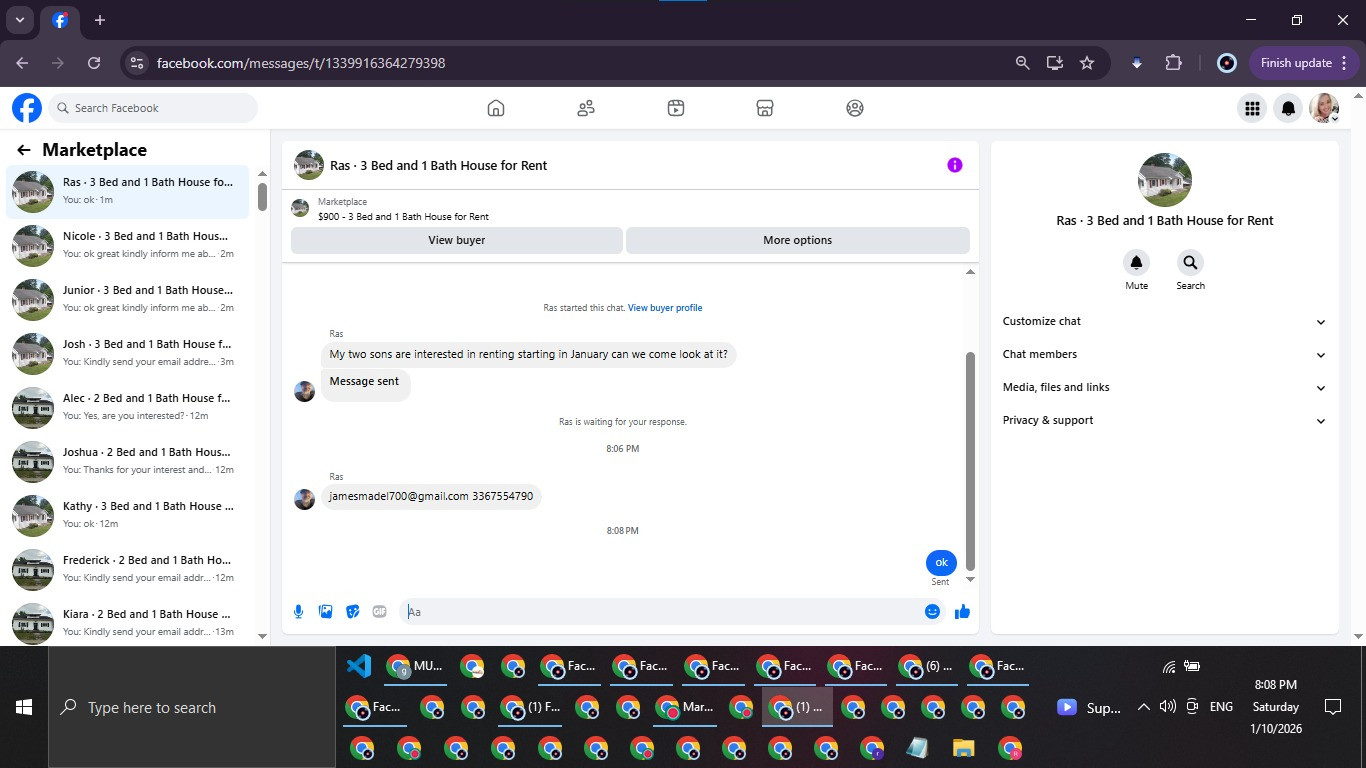The height and width of the screenshot is (768, 1366).
Task: Mute the chat with bell icon
Action: [x=1136, y=263]
